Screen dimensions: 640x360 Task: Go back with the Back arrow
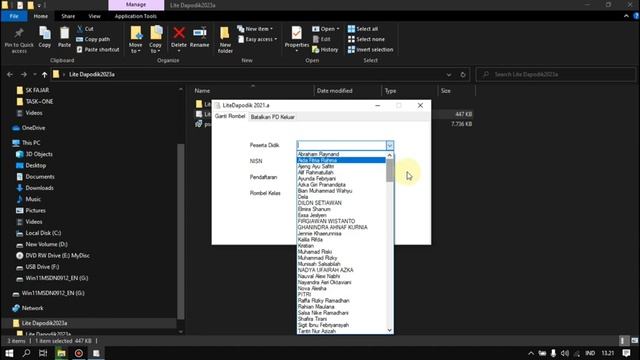(x=10, y=74)
